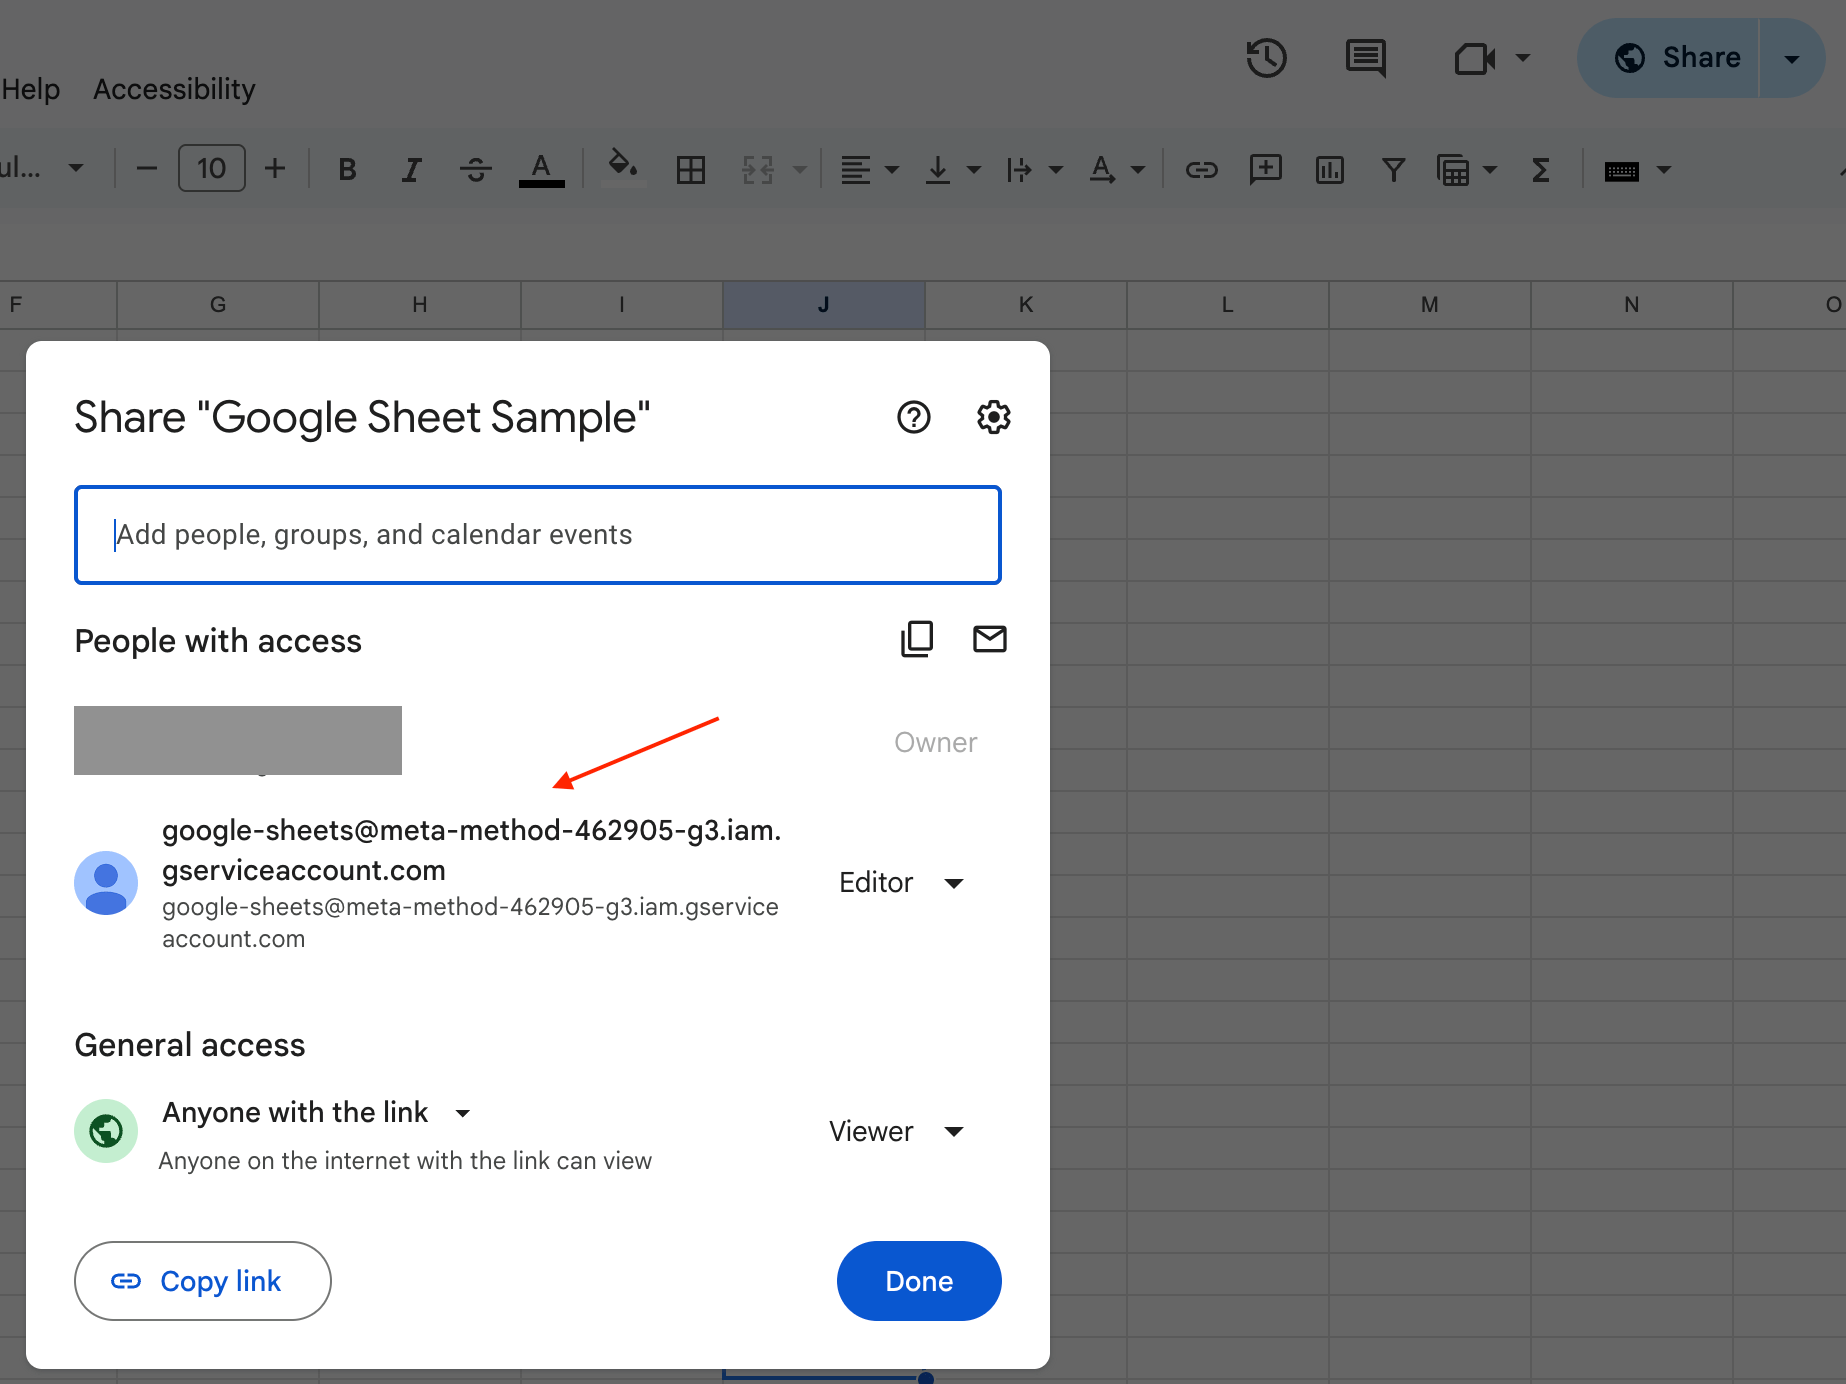Expand the Meet camera dropdown arrow
Screen dimensions: 1846x1384
[x=1523, y=58]
